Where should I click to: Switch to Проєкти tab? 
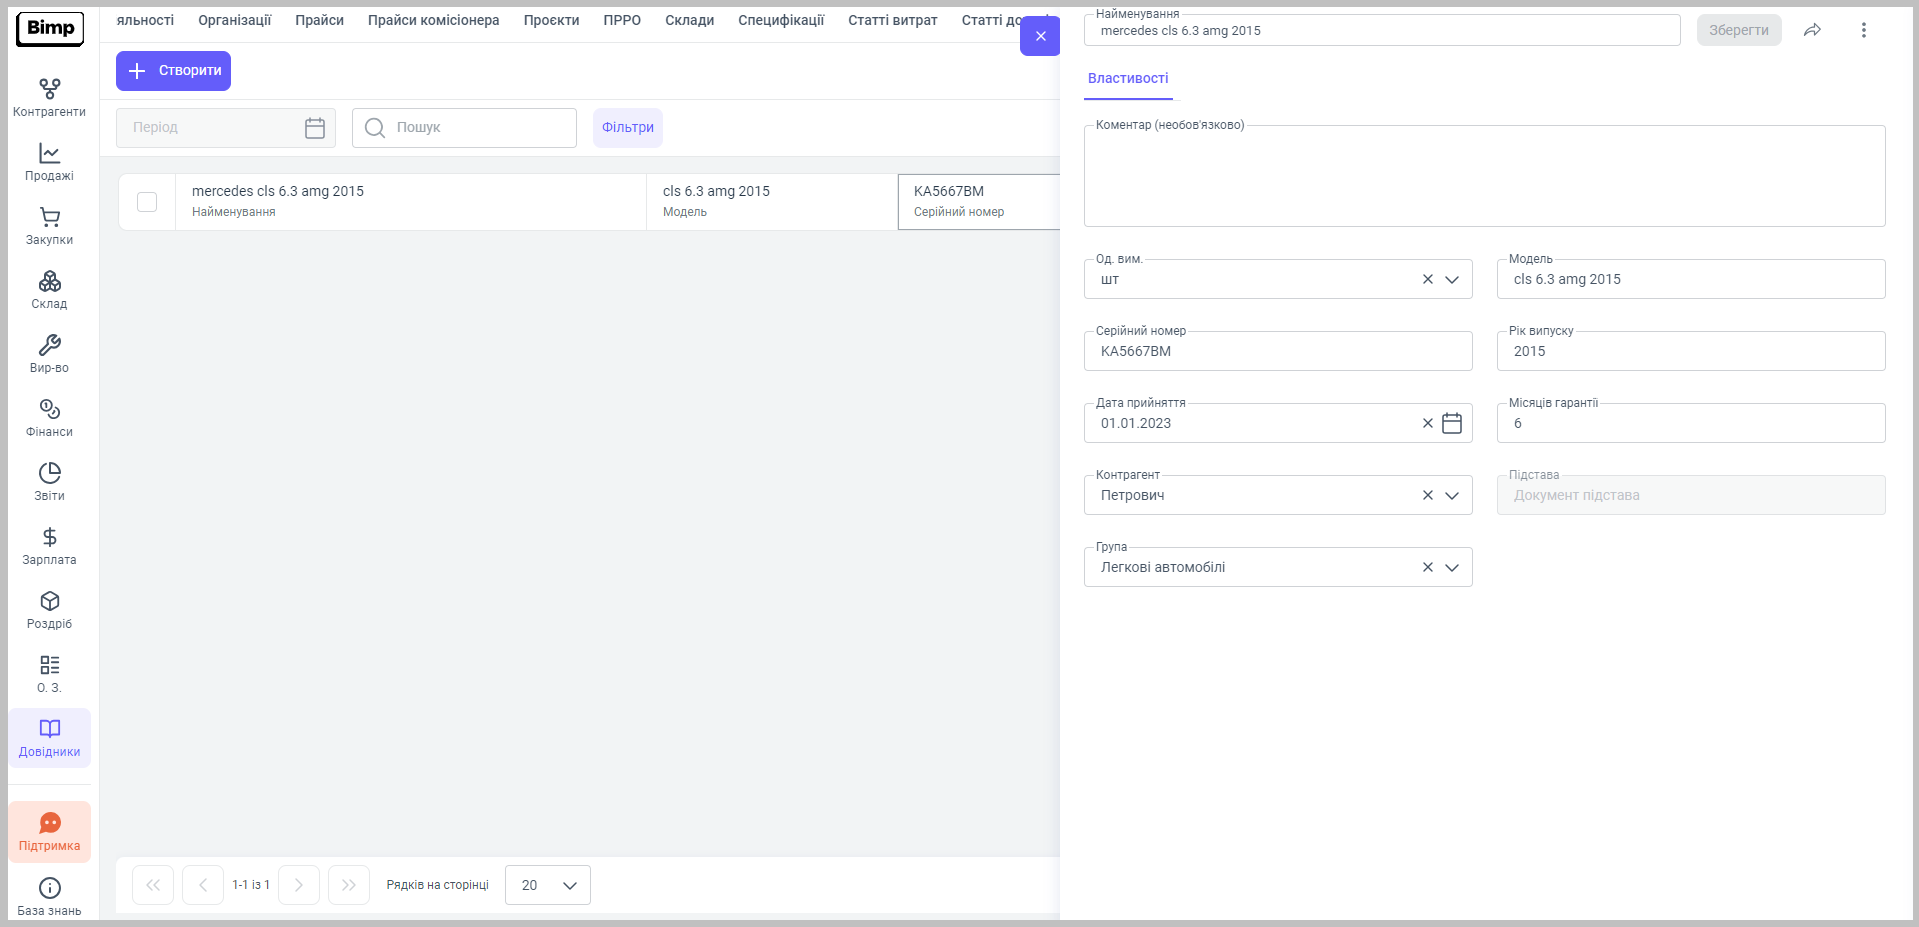551,20
